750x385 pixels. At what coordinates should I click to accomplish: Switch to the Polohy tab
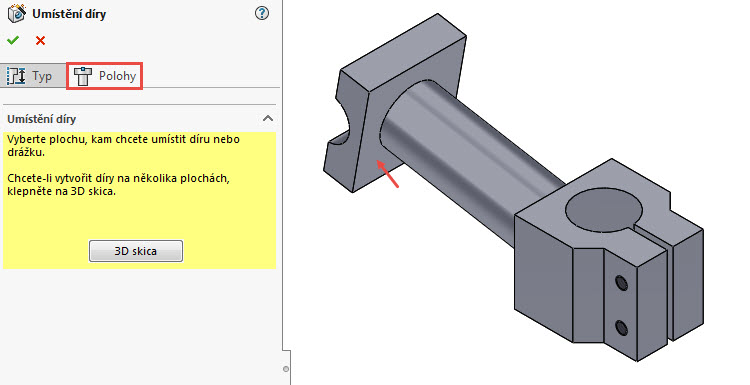(x=104, y=76)
